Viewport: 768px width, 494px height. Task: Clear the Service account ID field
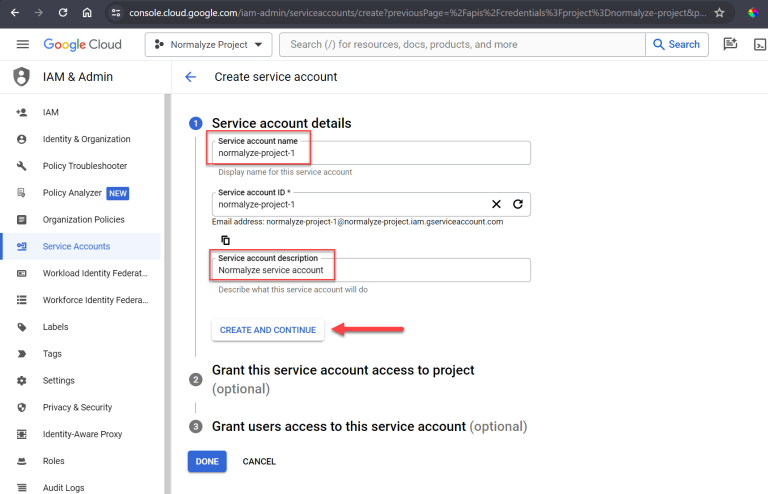click(x=496, y=204)
